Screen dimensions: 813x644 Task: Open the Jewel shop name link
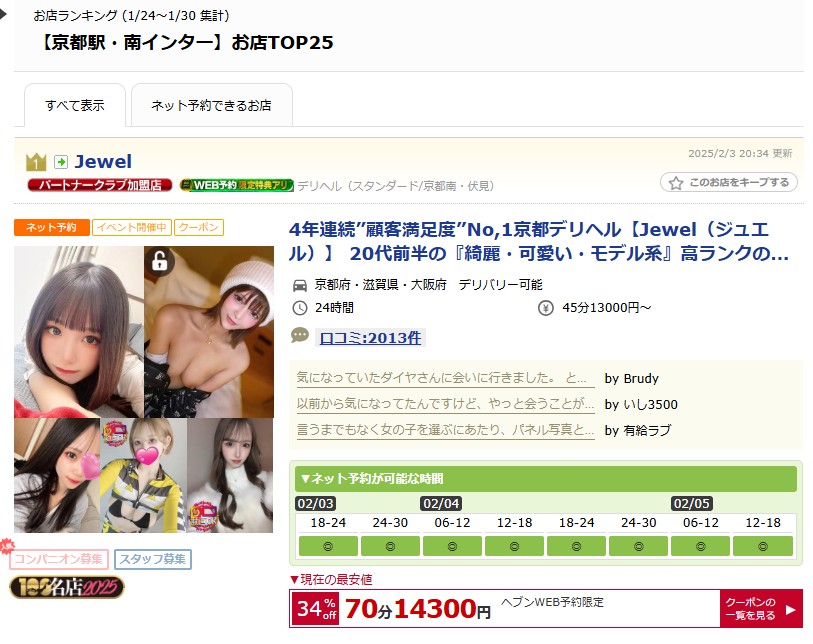[103, 161]
